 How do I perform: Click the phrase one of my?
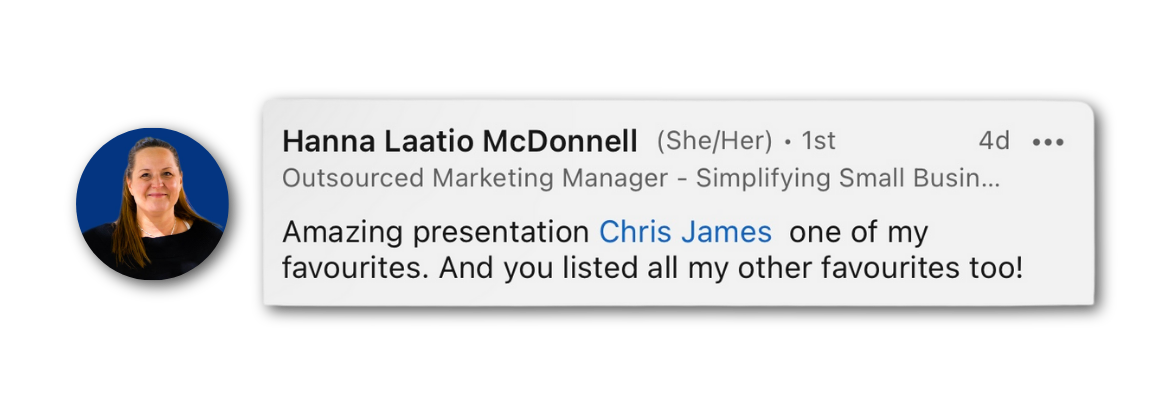click(859, 232)
